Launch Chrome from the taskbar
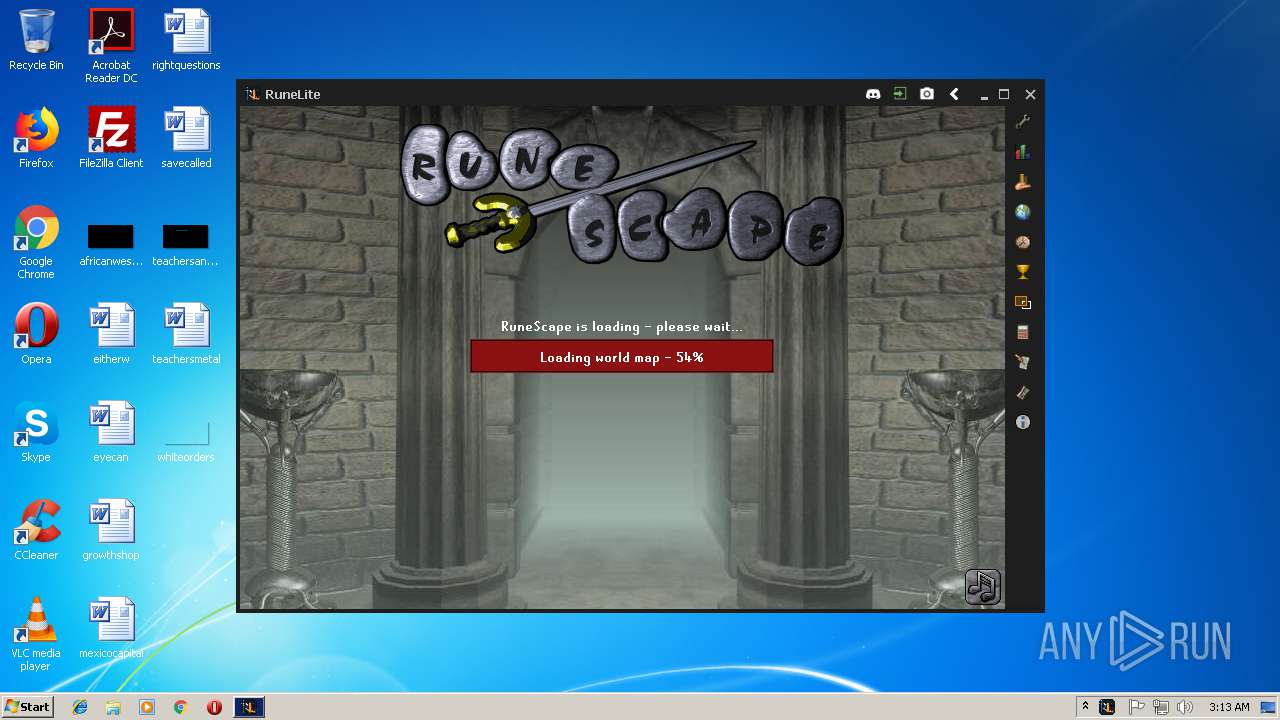 point(181,707)
